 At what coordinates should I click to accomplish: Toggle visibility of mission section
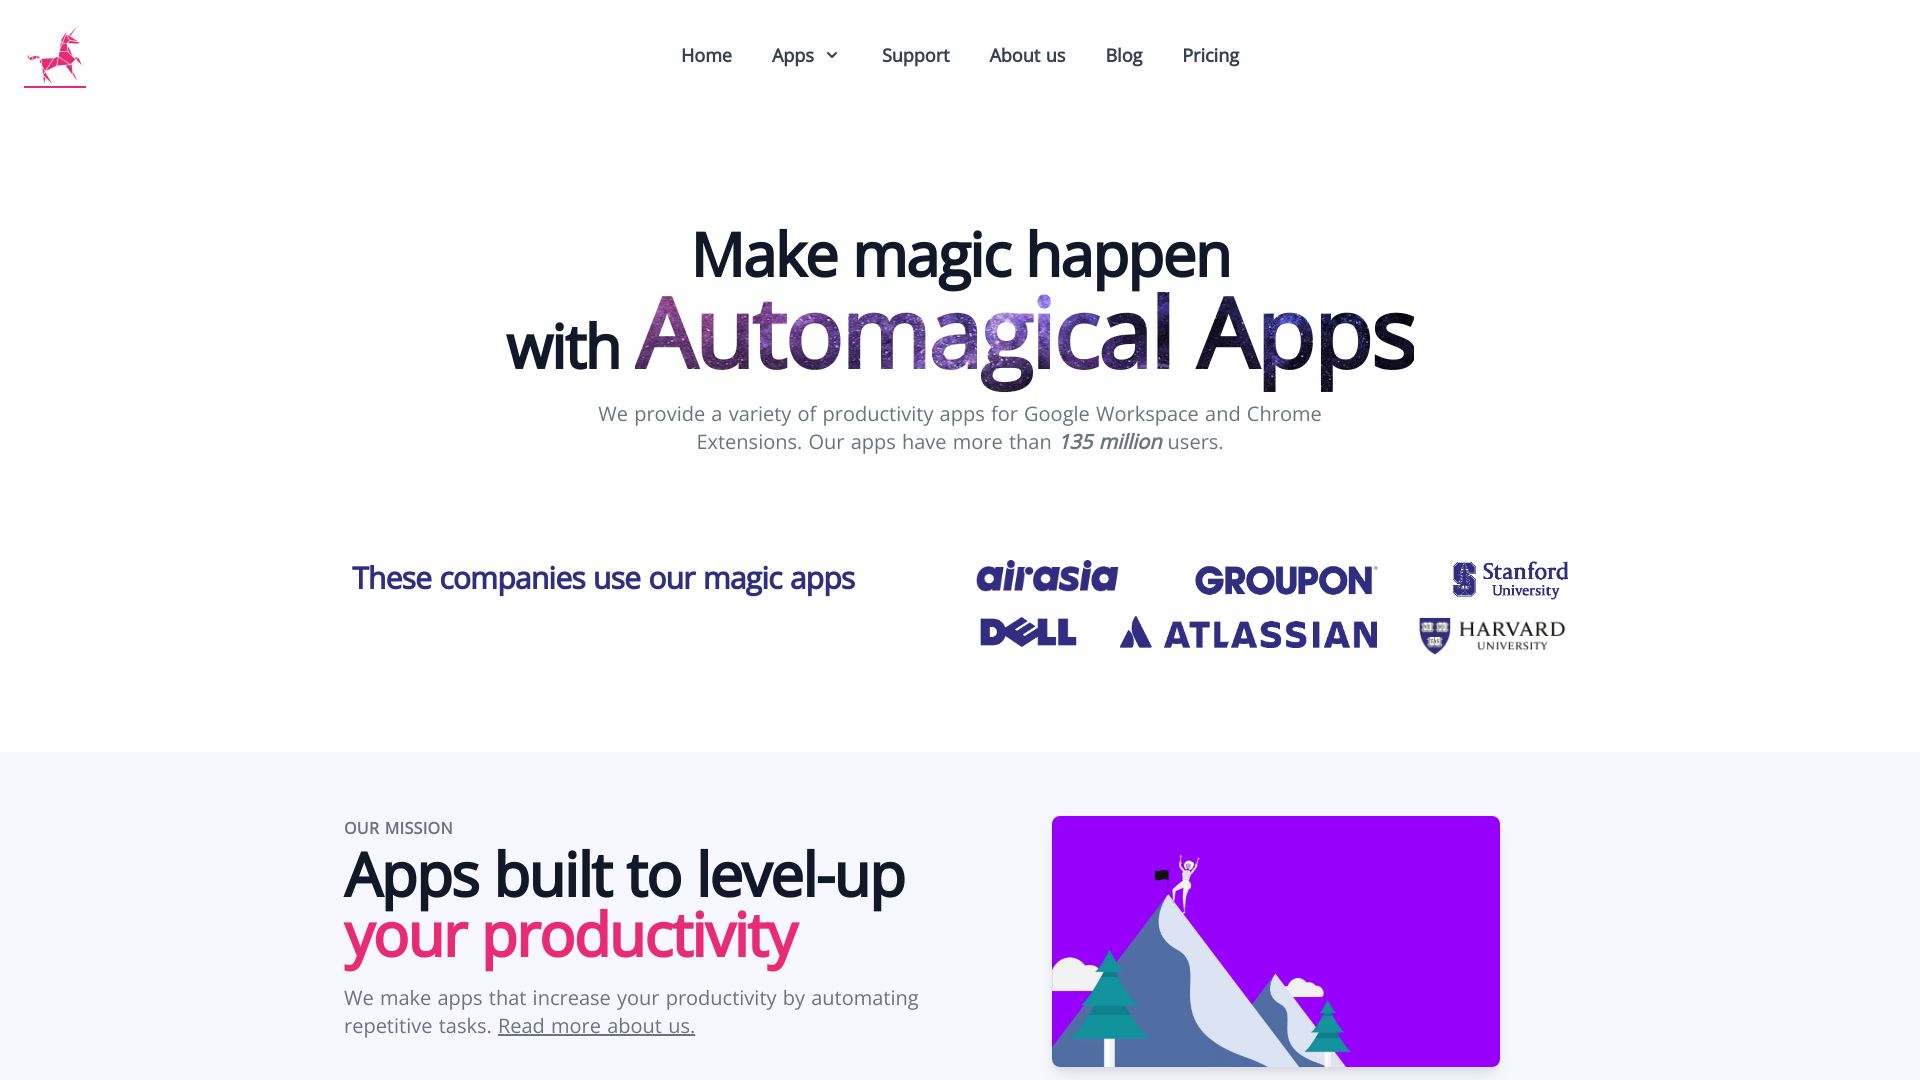398,828
